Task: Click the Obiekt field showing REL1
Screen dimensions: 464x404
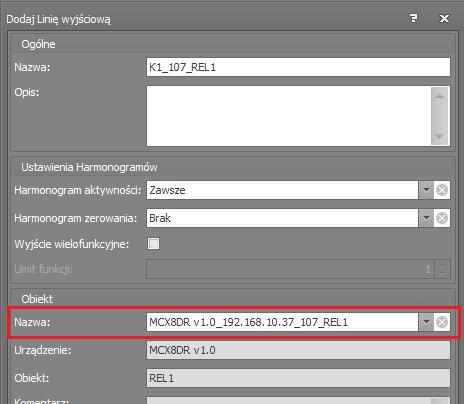Action: (298, 378)
